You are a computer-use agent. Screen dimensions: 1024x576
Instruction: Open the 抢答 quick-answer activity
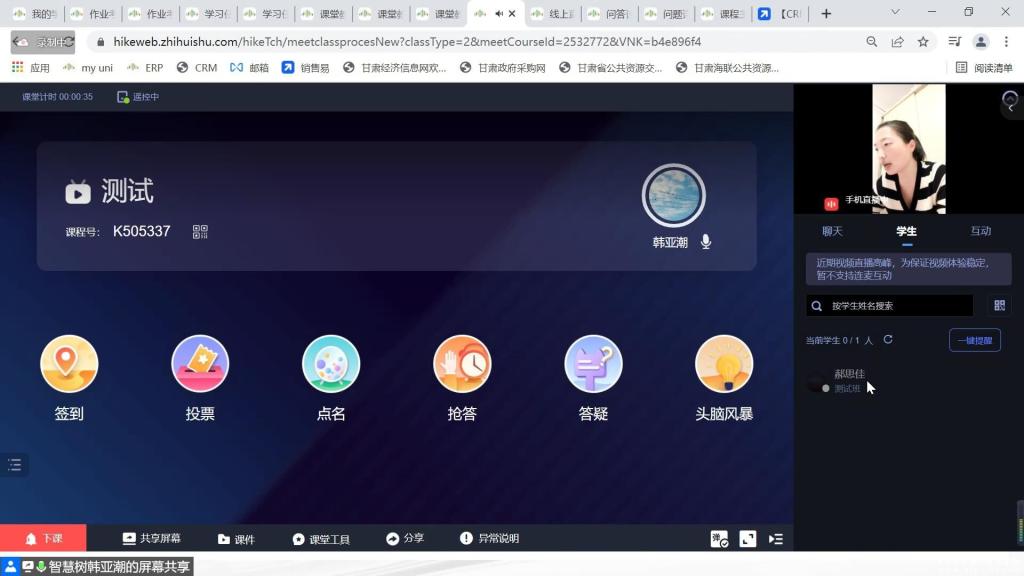coord(462,364)
